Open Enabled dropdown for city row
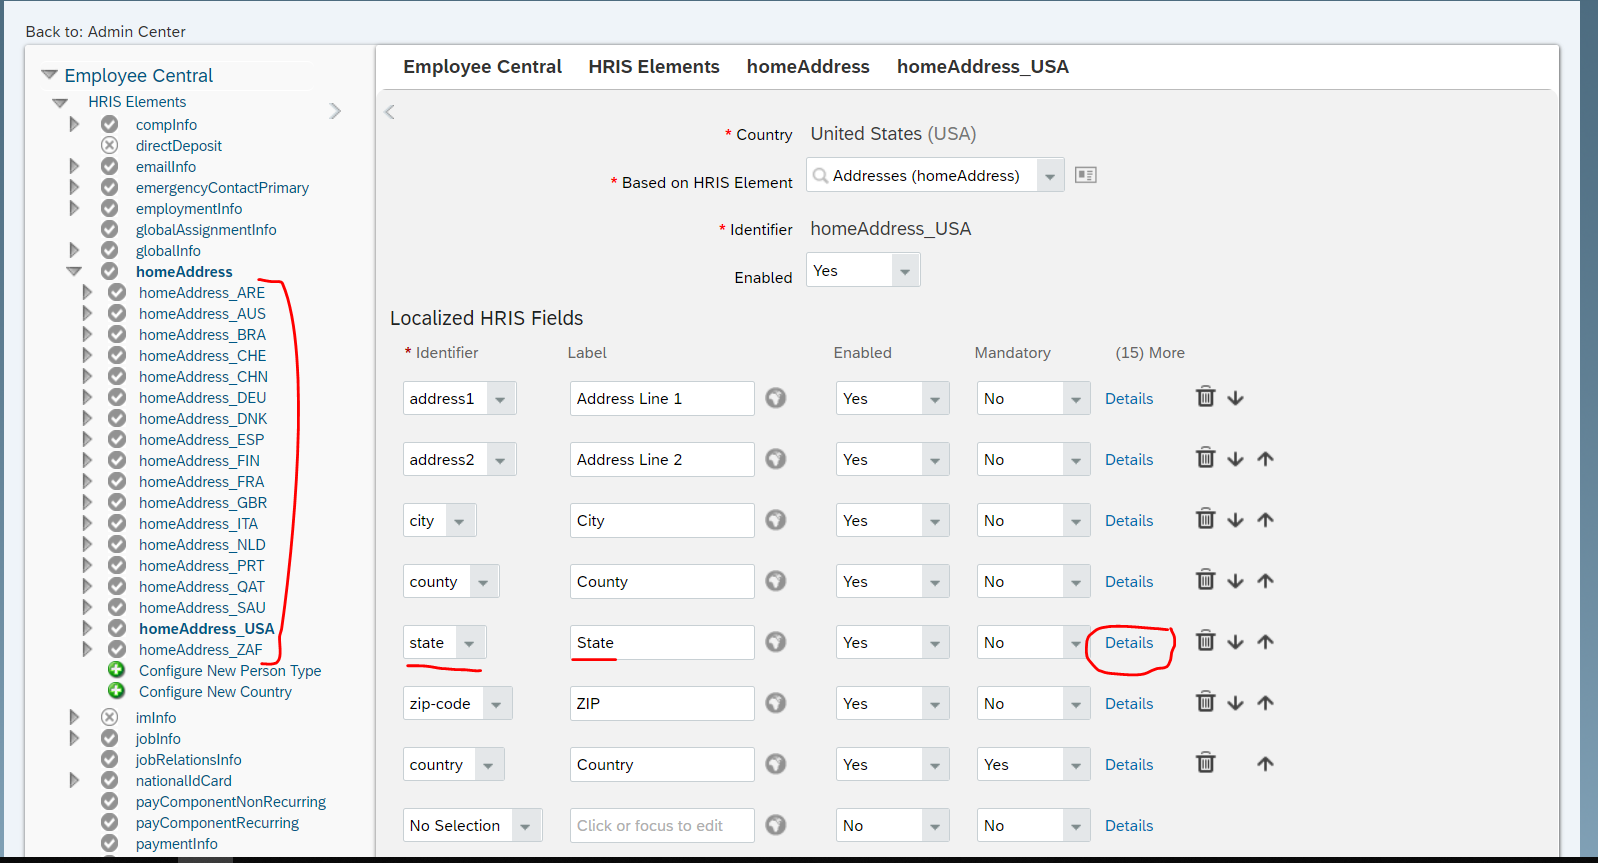This screenshot has width=1598, height=863. pos(935,521)
